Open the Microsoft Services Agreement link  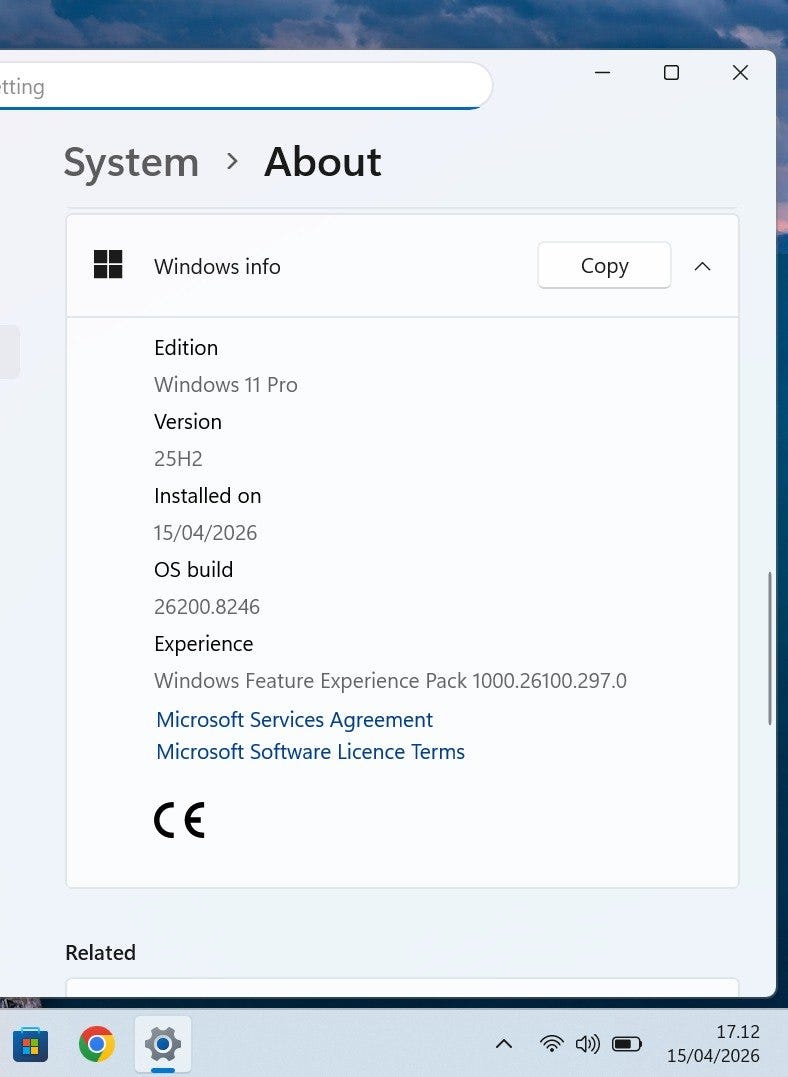[x=294, y=720]
